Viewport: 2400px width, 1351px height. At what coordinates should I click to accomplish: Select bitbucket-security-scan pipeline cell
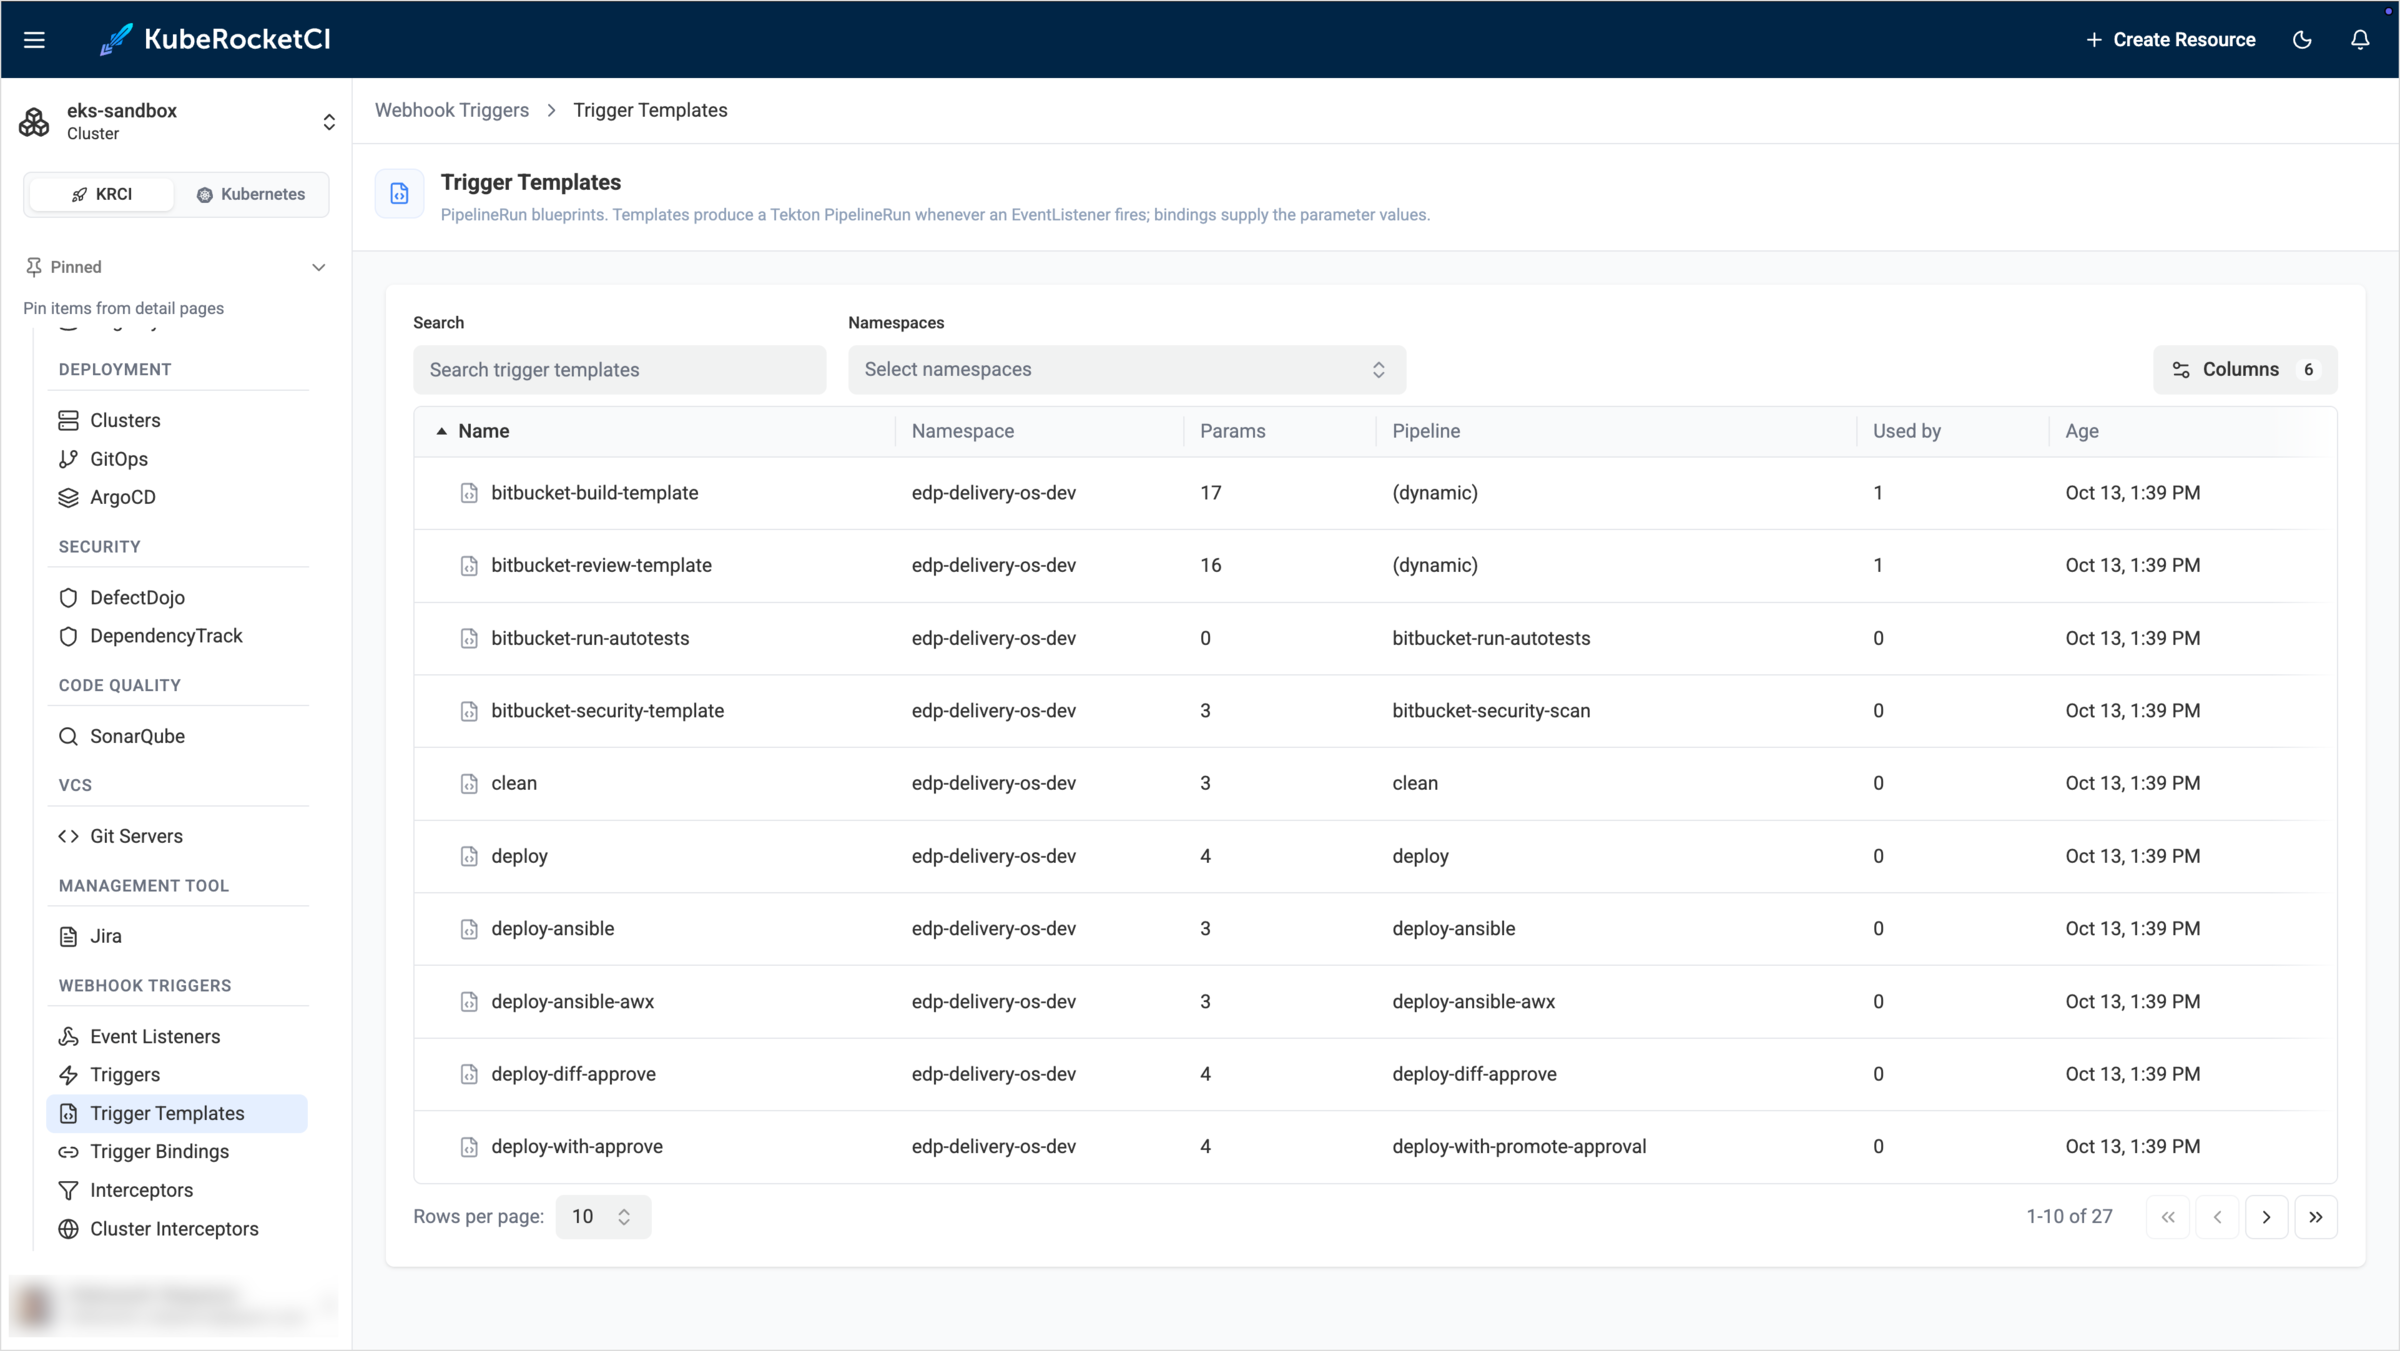click(x=1491, y=711)
